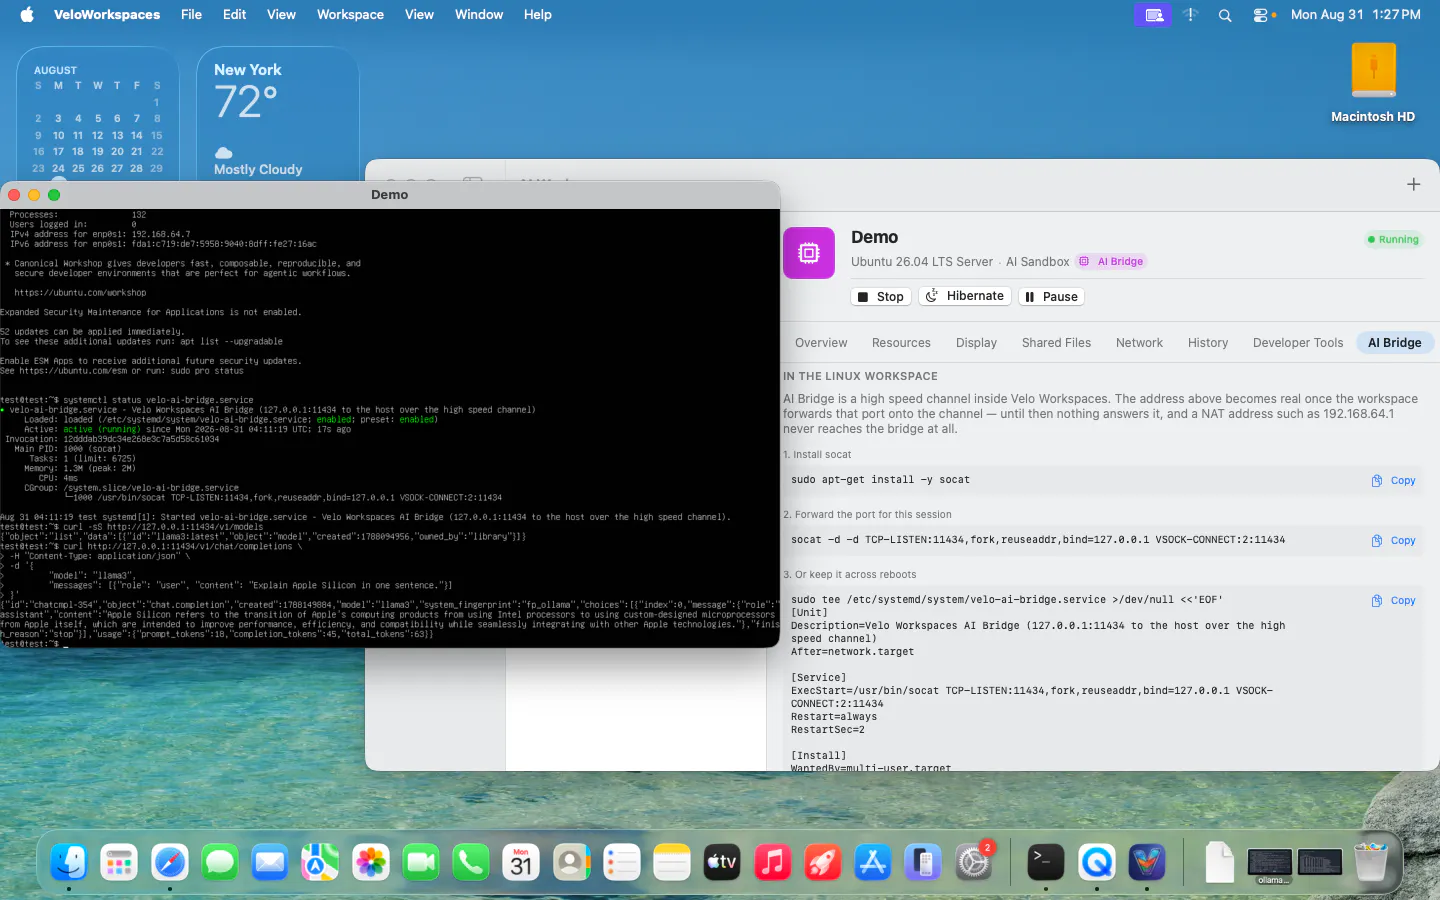
Task: Open the Trash in the Dock
Action: [1371, 862]
